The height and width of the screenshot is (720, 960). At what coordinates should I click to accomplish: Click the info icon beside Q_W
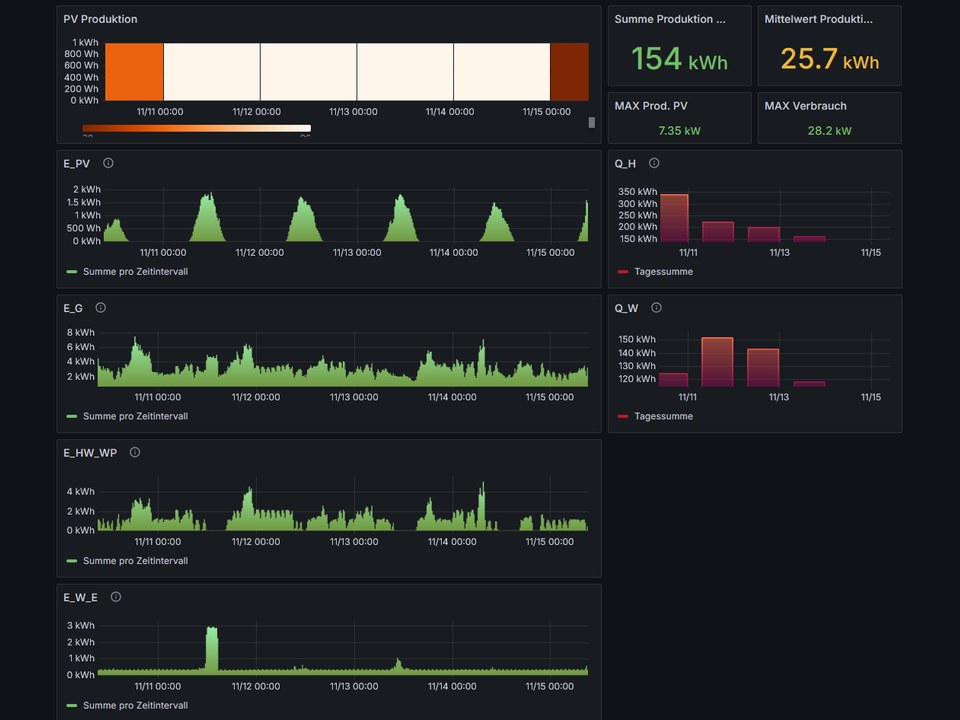point(656,307)
